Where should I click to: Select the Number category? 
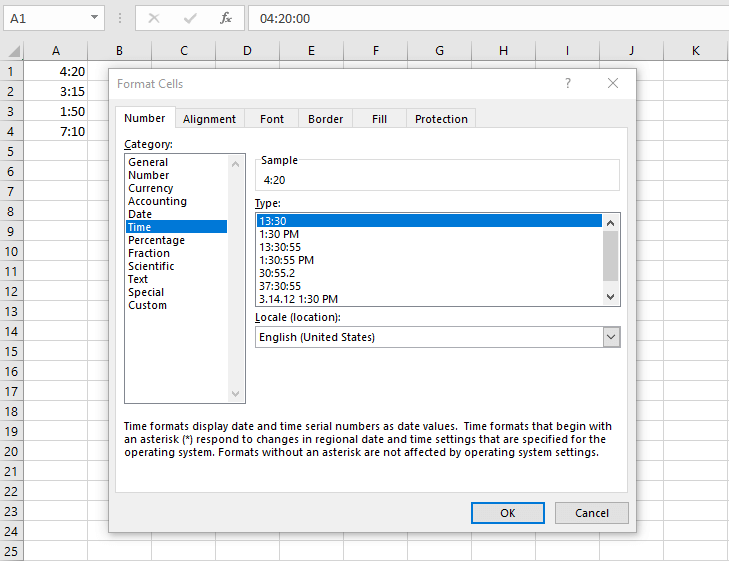pyautogui.click(x=177, y=175)
